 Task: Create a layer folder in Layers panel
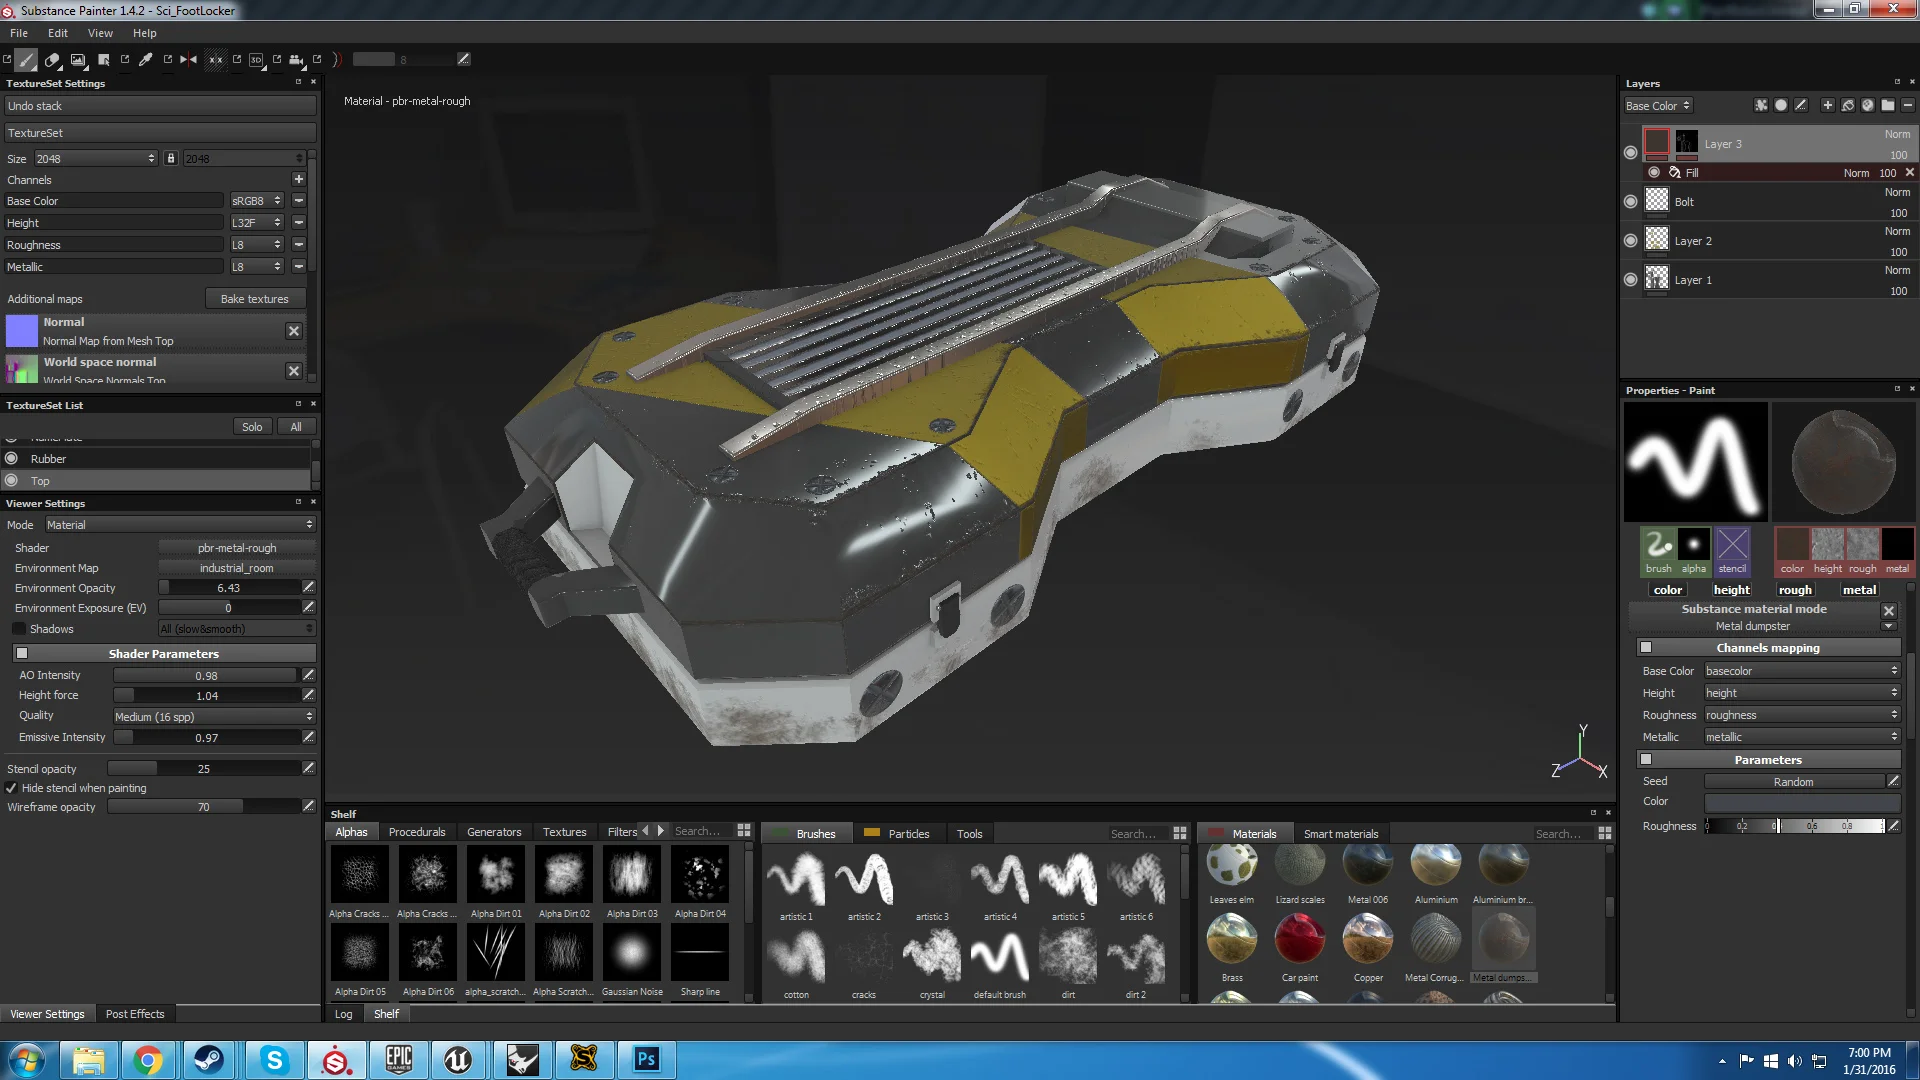pos(1888,105)
